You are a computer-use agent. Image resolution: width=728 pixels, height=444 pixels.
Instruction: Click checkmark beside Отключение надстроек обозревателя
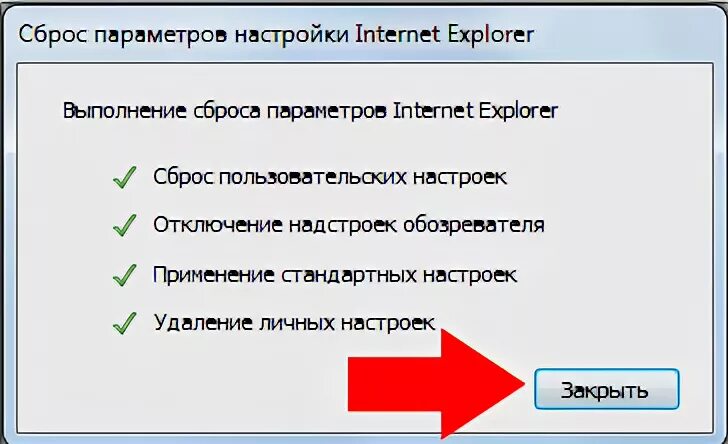(124, 225)
